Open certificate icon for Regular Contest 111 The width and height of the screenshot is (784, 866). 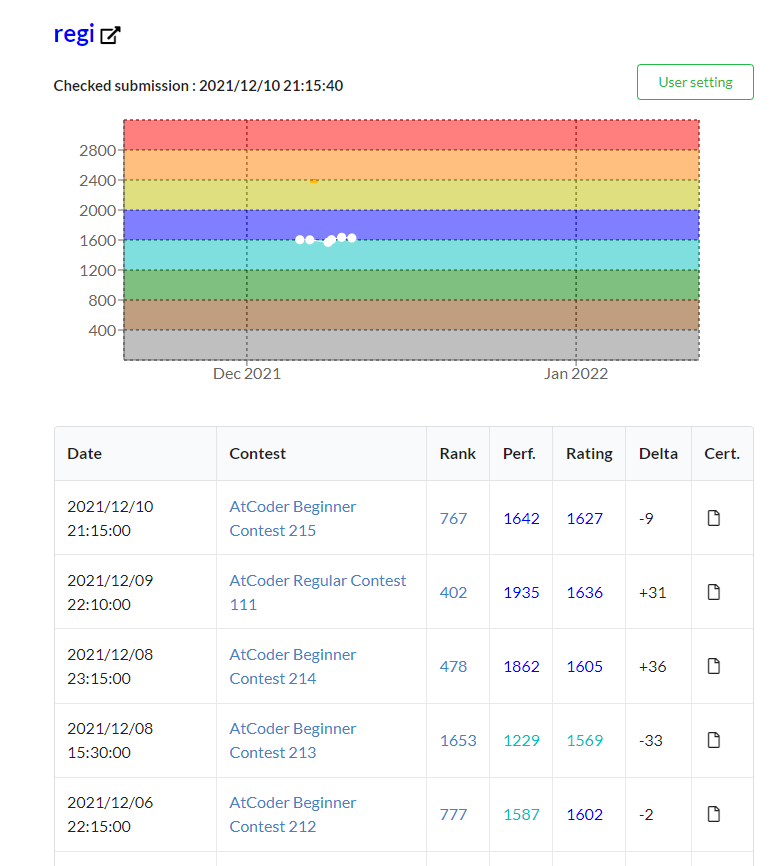[714, 592]
